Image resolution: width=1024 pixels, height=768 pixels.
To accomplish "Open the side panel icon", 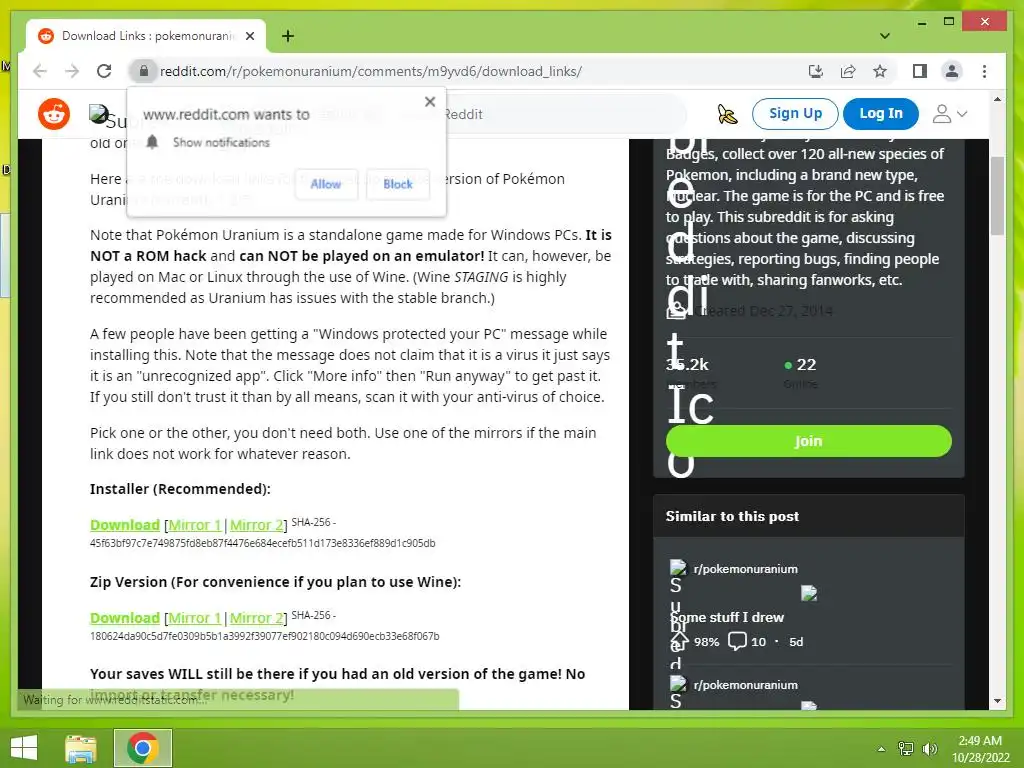I will click(x=920, y=71).
